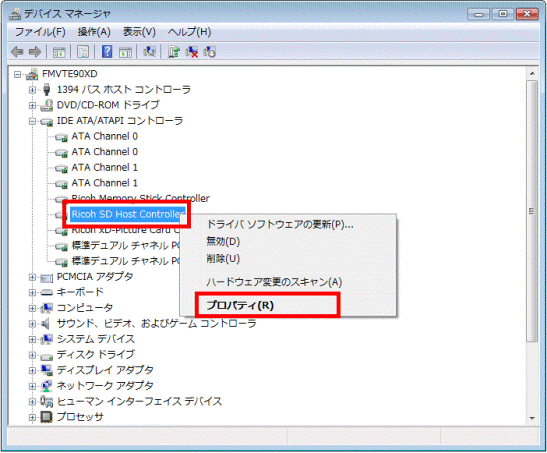Expand the システム デバイス node
The image size is (547, 453).
(32, 339)
